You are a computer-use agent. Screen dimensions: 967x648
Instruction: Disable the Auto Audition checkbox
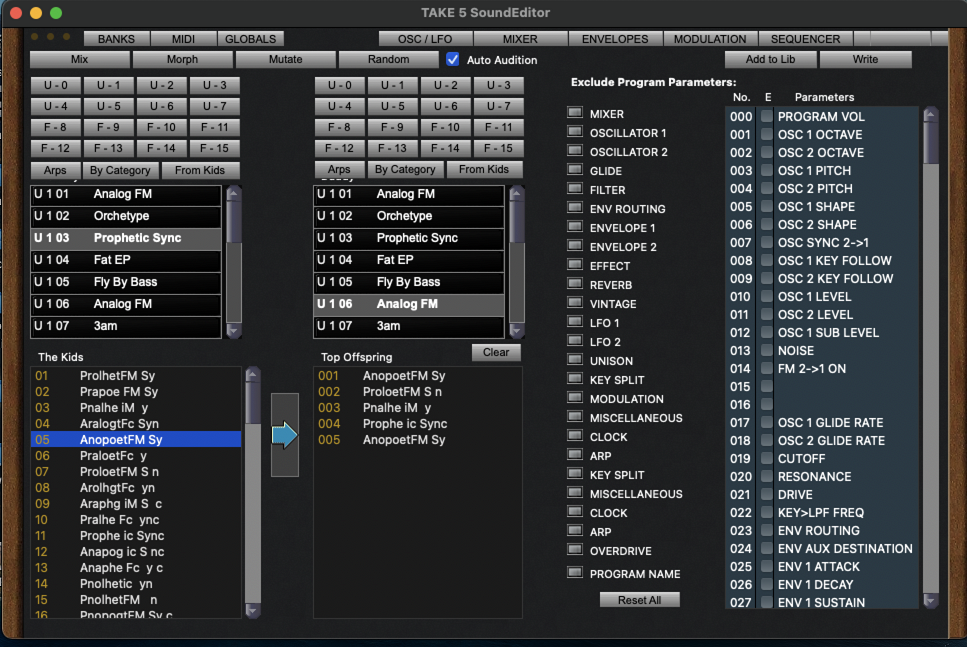point(453,60)
